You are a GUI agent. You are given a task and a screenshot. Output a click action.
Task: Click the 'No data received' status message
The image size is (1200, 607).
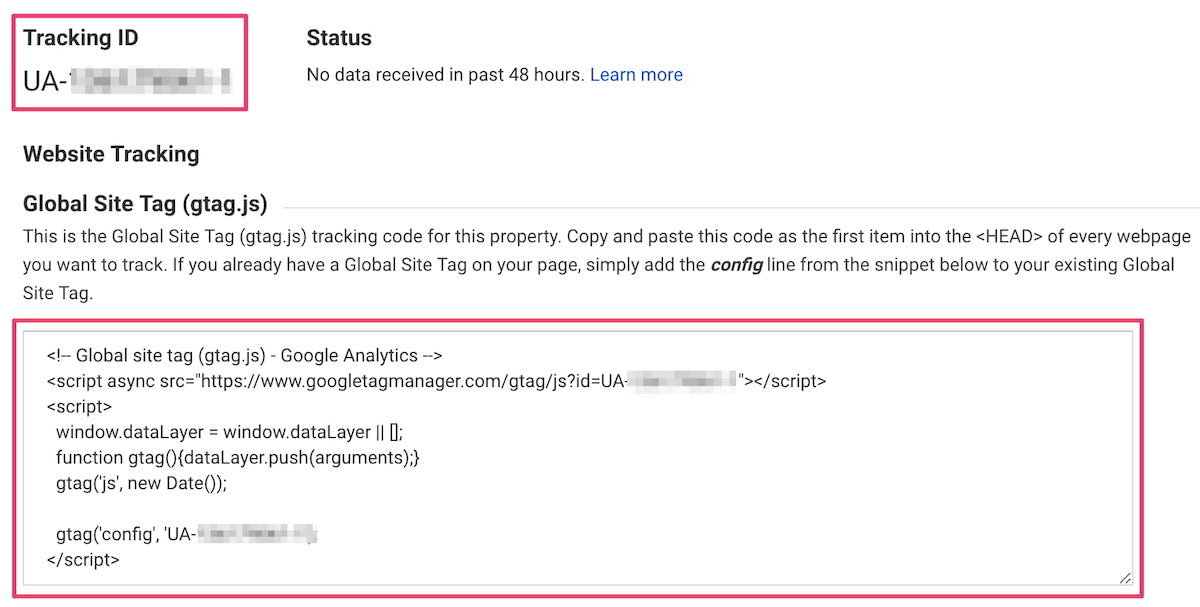point(445,75)
